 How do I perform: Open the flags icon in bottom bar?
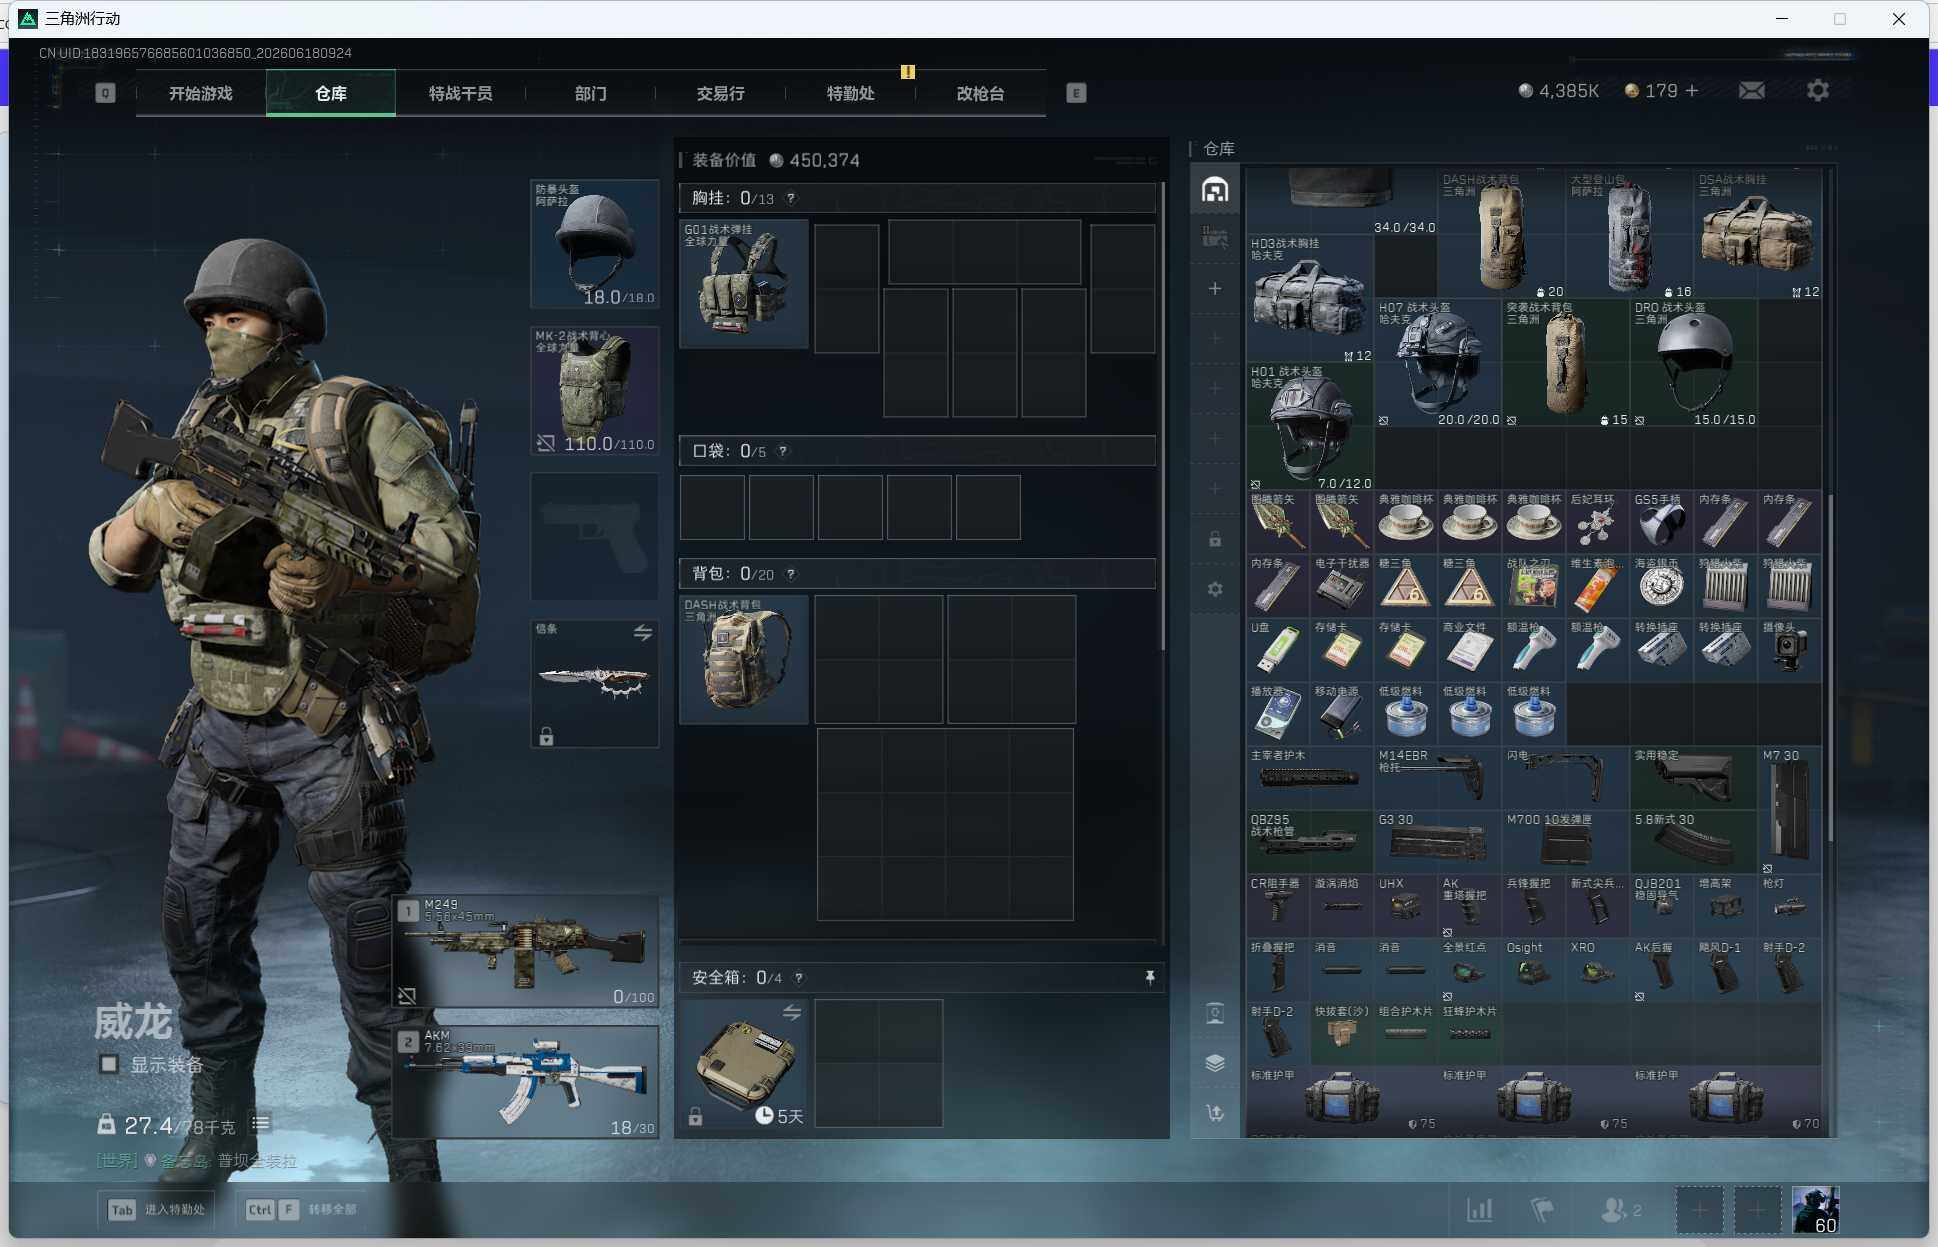[x=1543, y=1210]
